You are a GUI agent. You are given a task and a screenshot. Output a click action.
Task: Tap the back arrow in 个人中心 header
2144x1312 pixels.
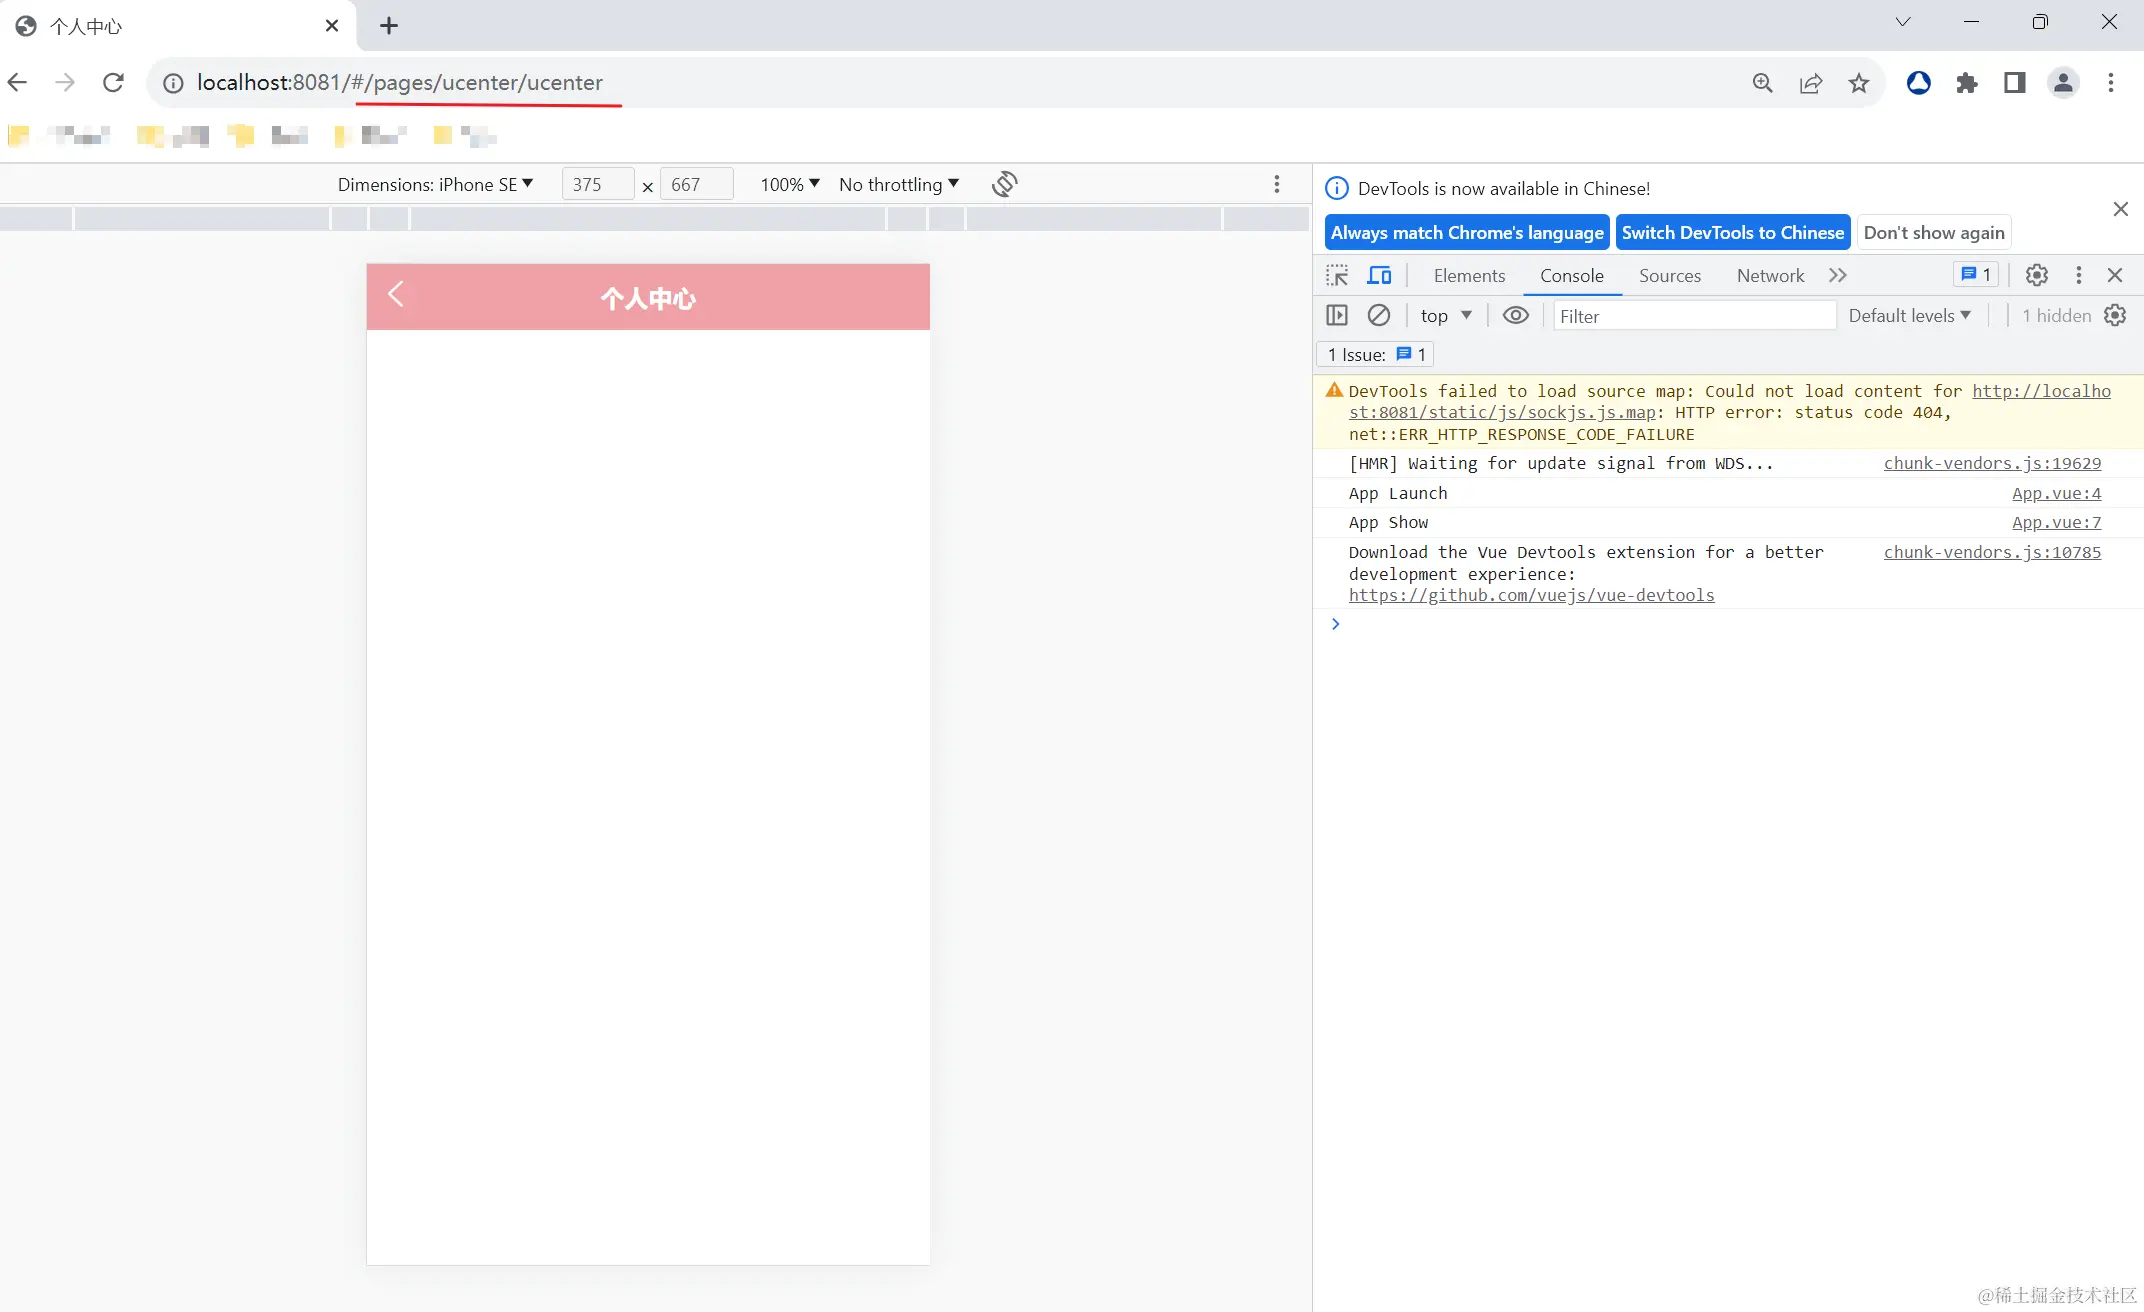click(396, 294)
